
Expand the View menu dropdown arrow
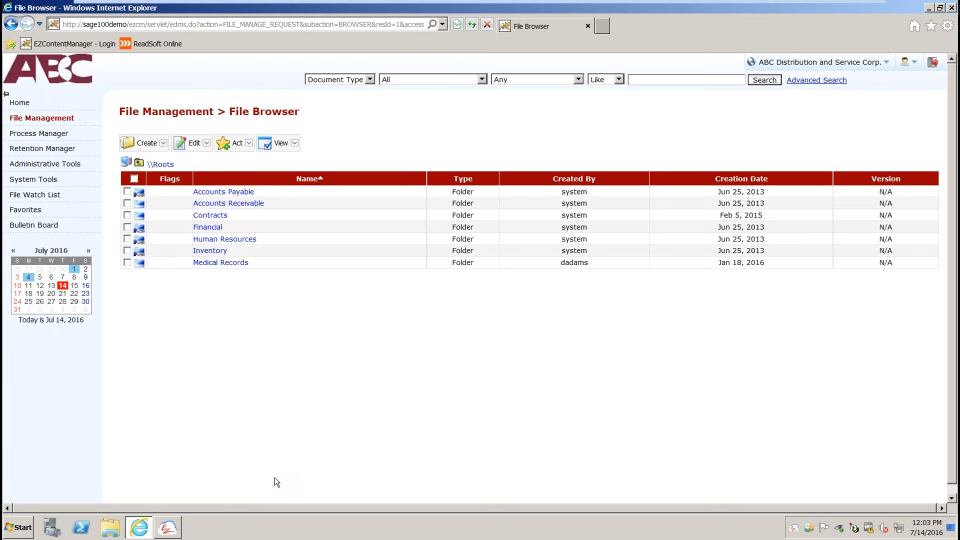coord(295,143)
